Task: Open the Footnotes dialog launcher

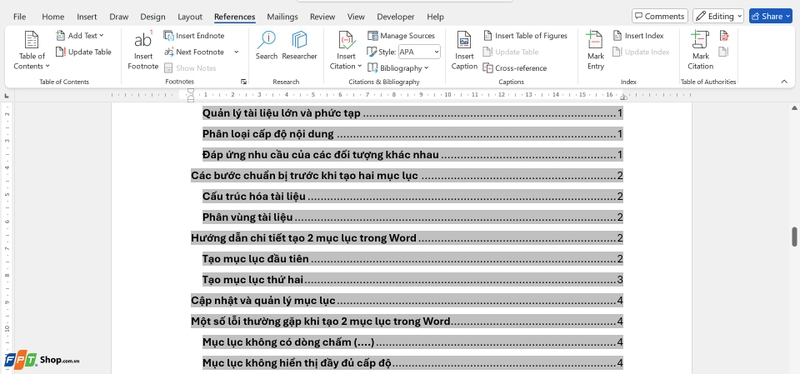Action: (x=243, y=82)
